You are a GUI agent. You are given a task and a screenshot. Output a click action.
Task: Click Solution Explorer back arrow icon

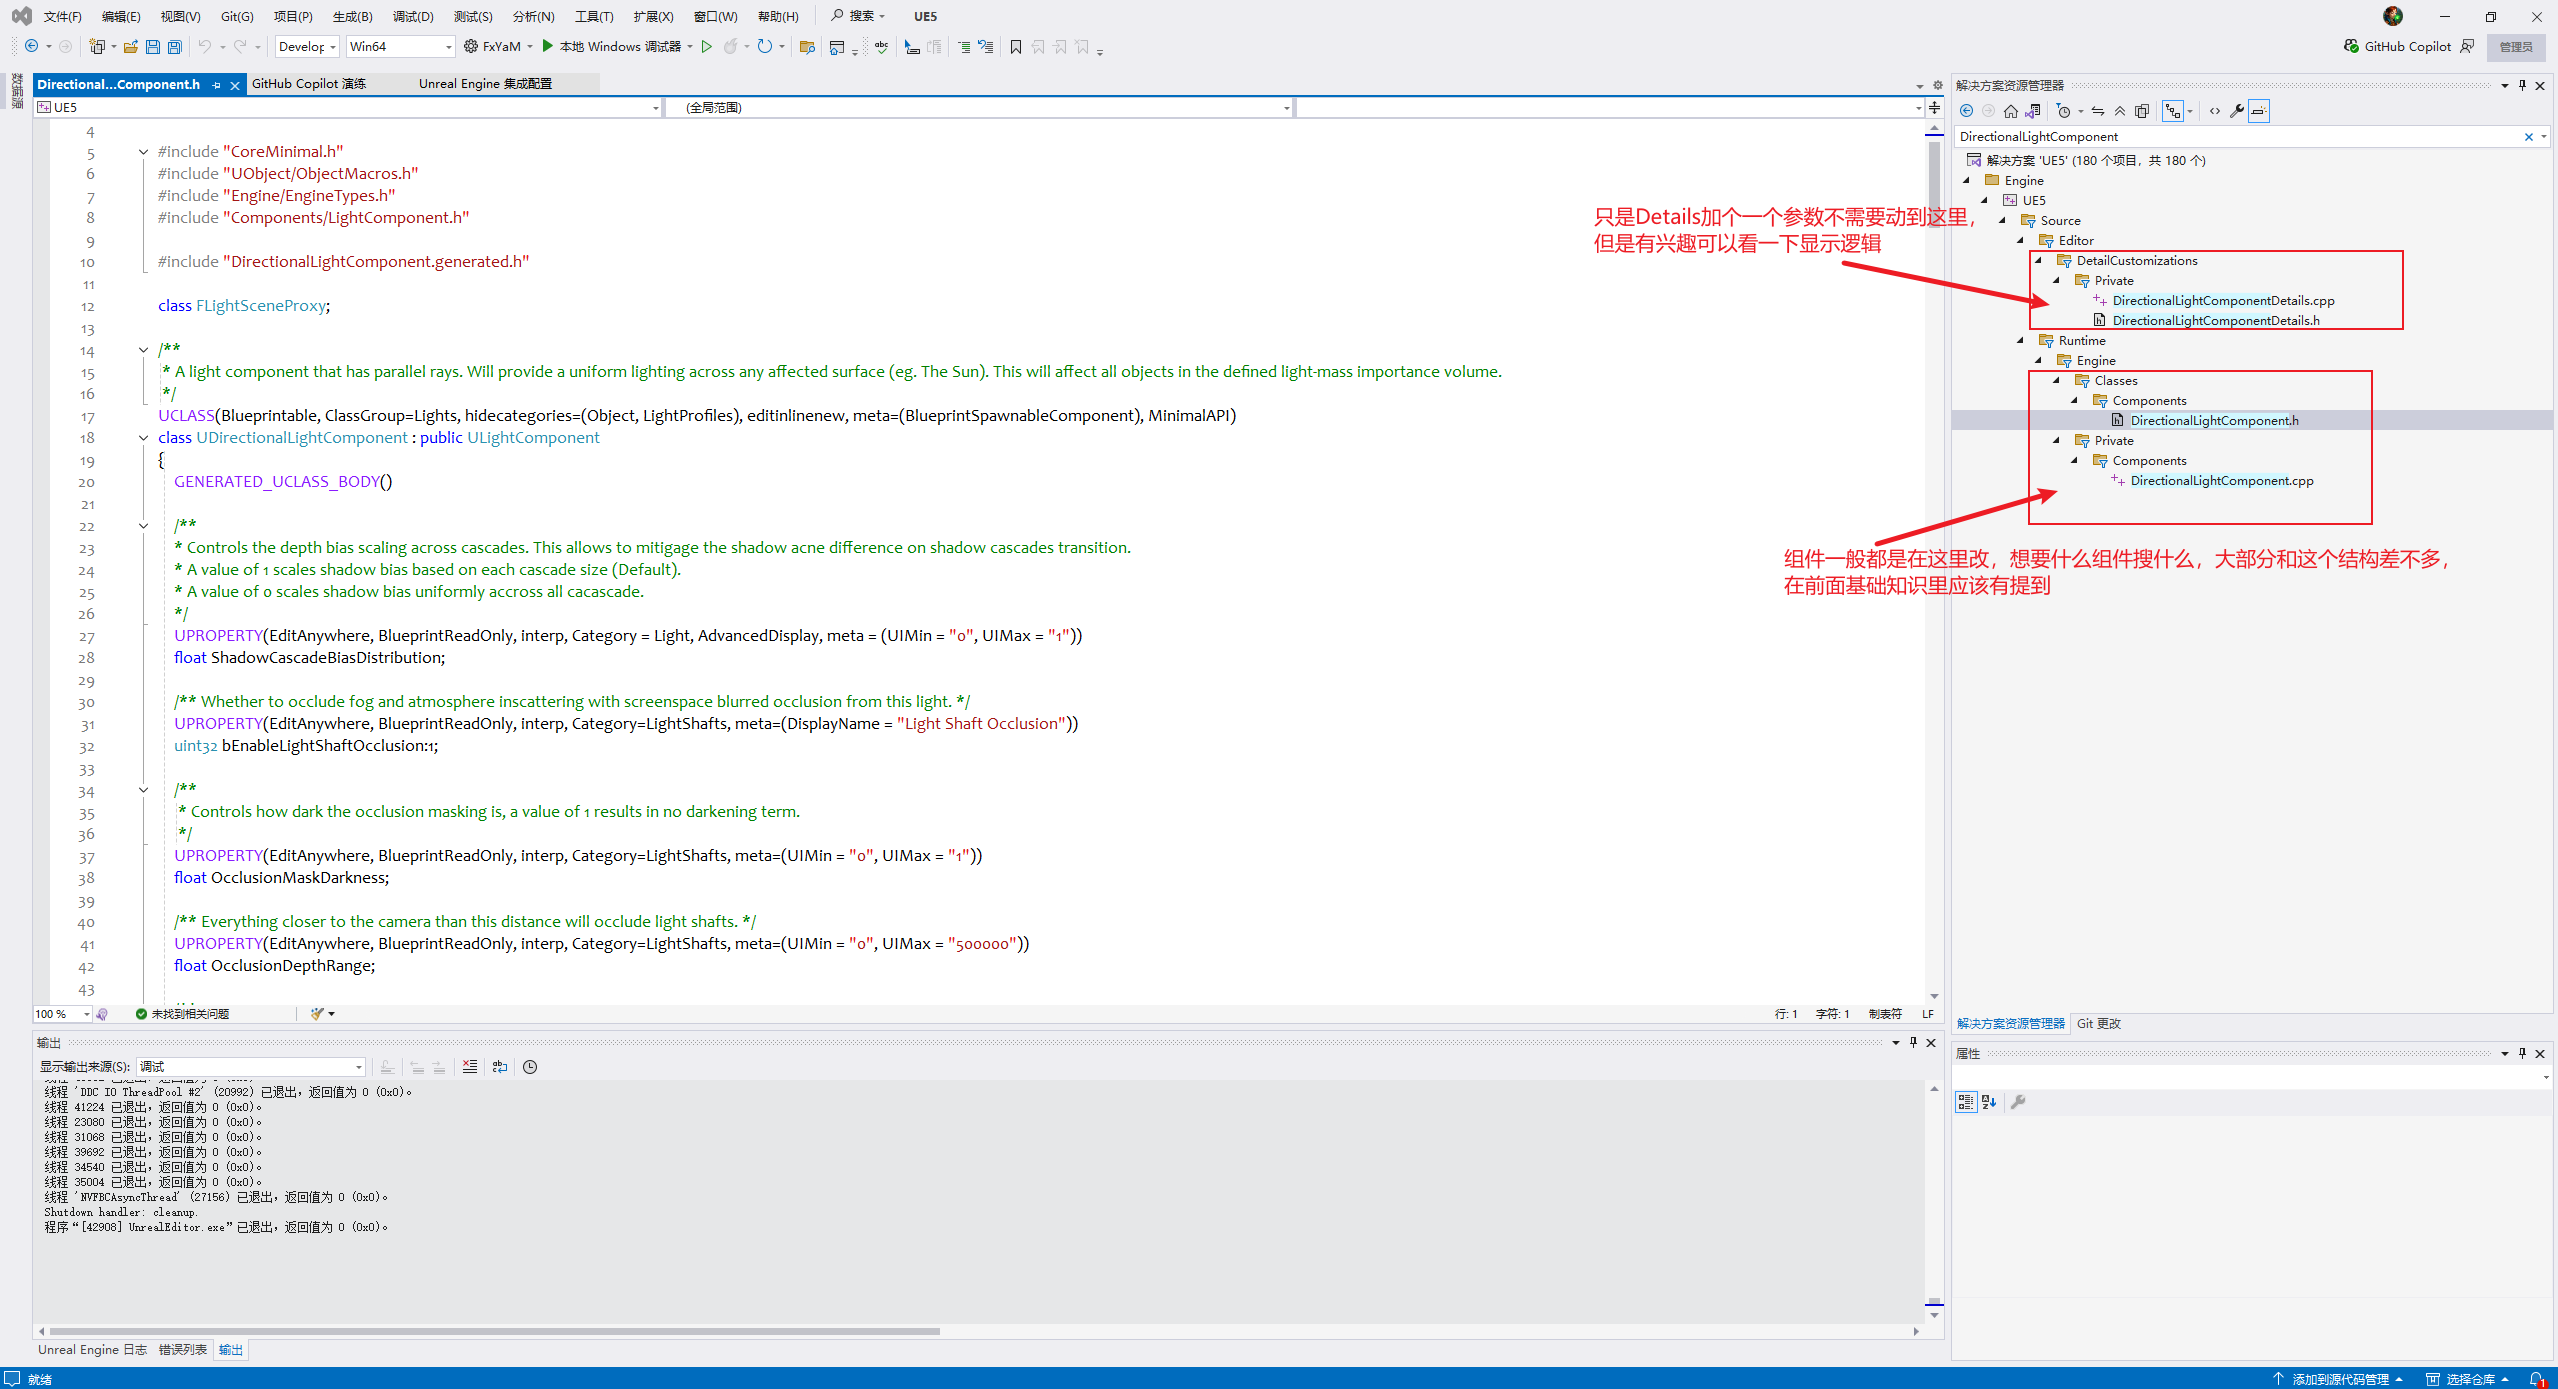(x=1967, y=111)
